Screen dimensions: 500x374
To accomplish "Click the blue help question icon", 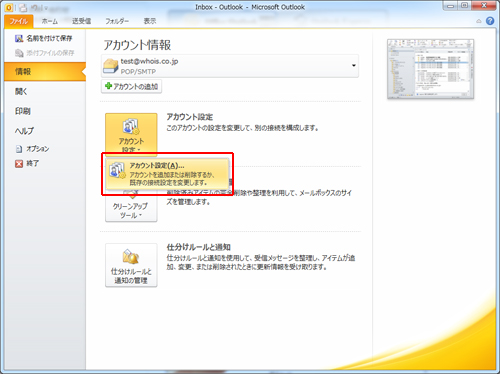I will click(490, 21).
